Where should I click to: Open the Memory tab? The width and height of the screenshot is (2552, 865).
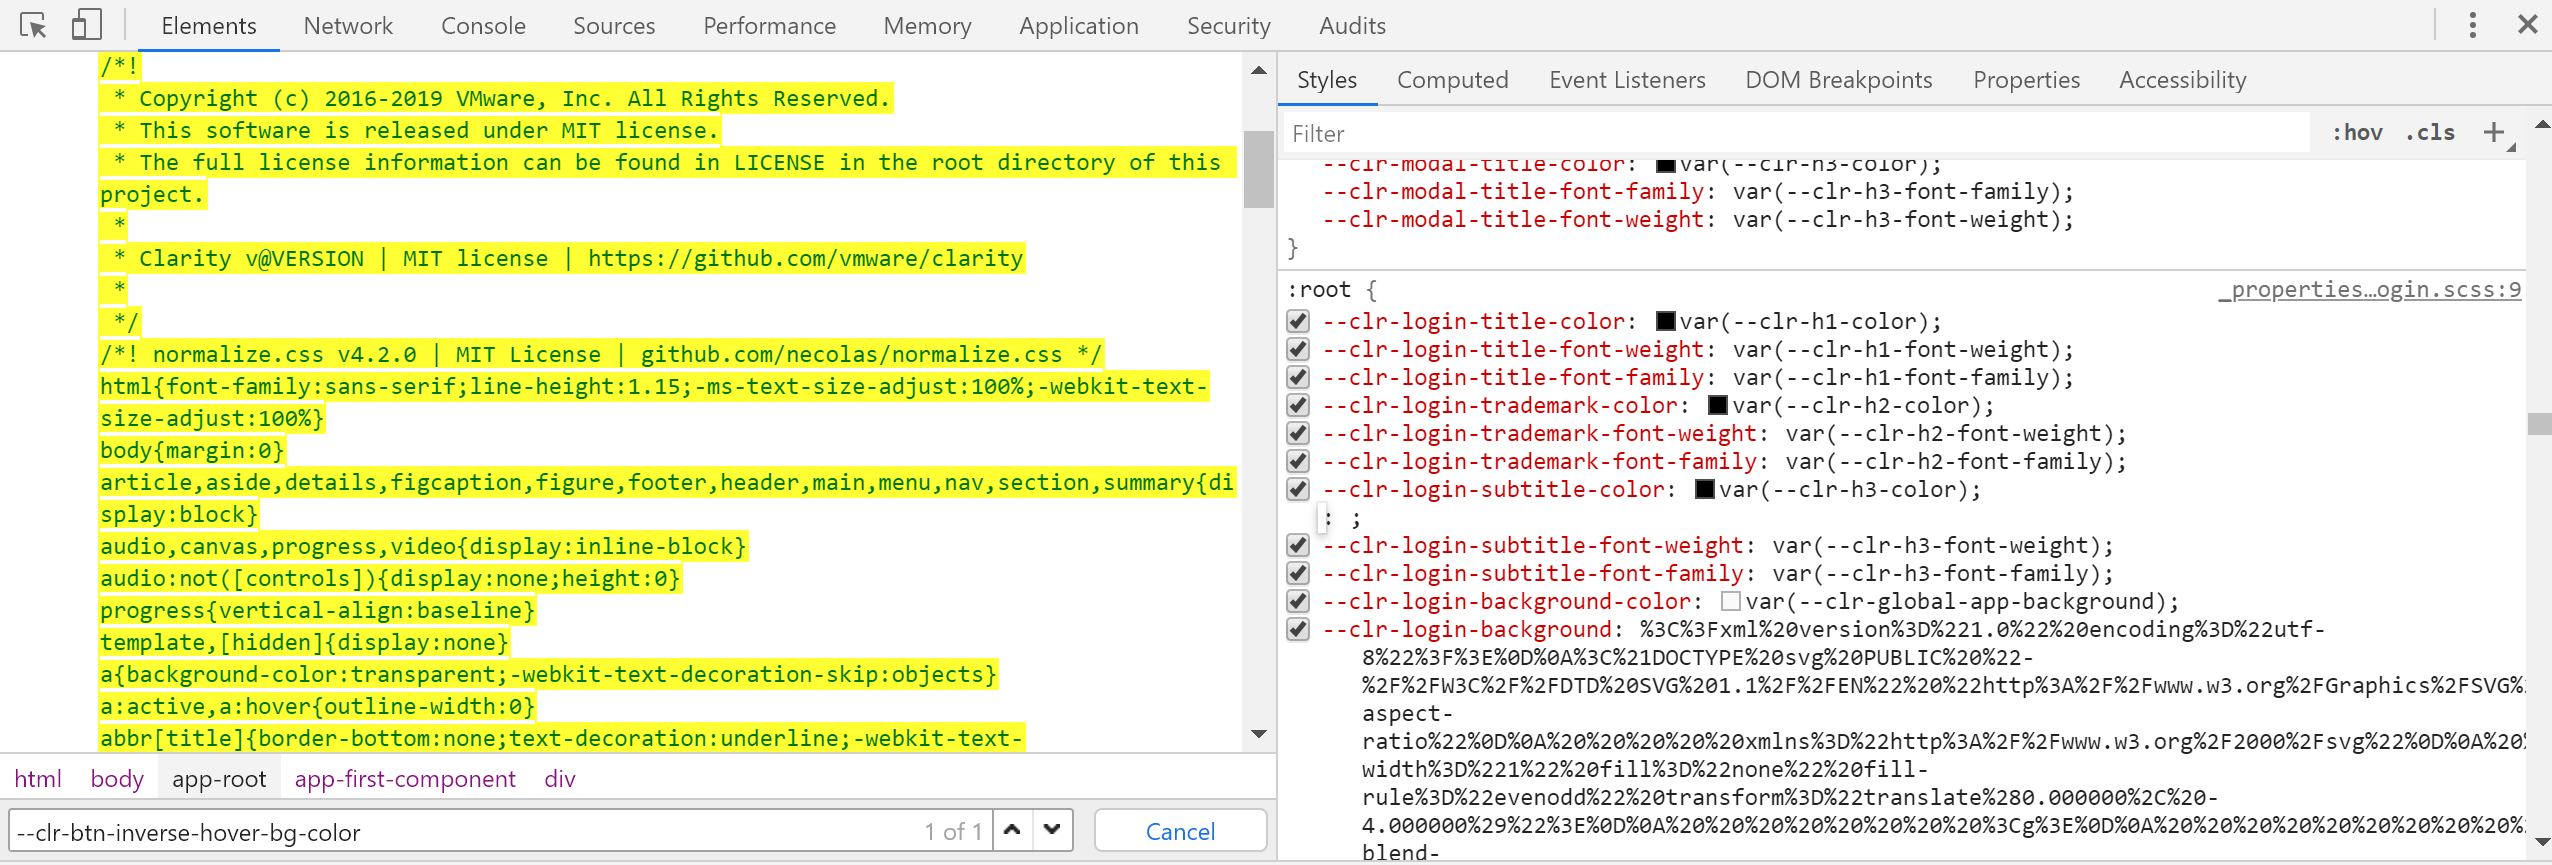coord(927,26)
